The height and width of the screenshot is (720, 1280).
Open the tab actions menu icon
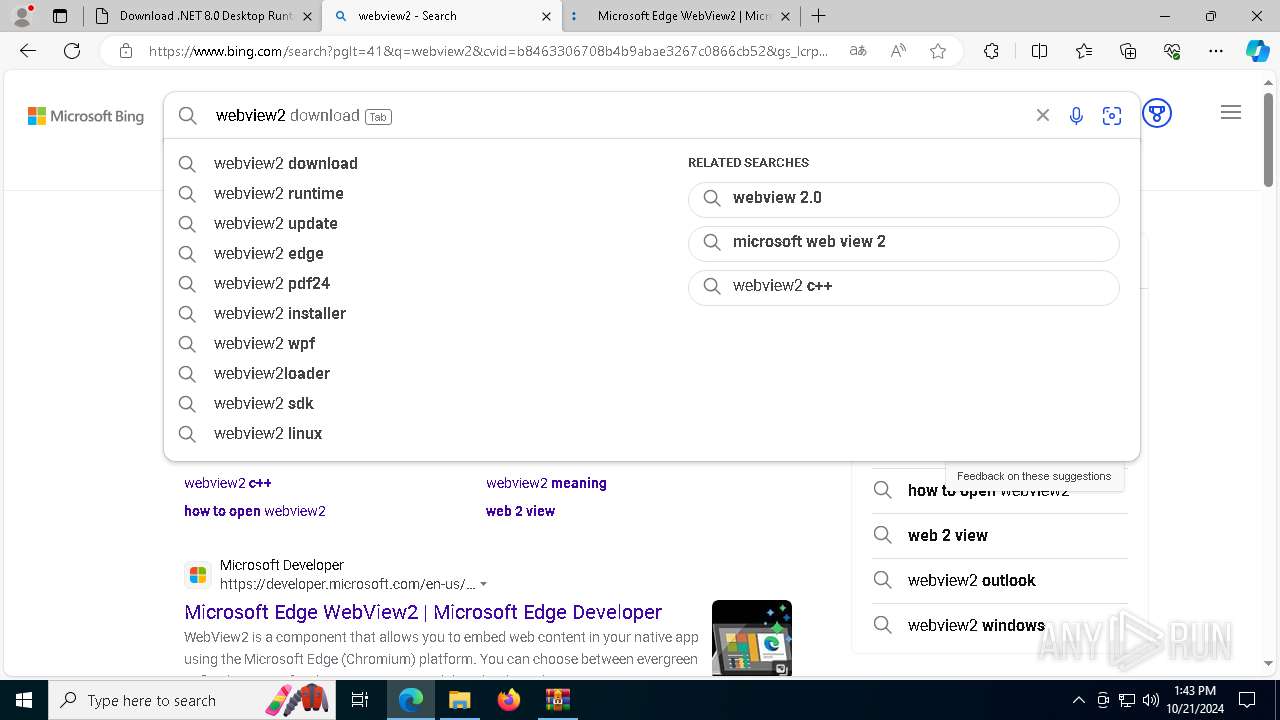click(x=60, y=16)
